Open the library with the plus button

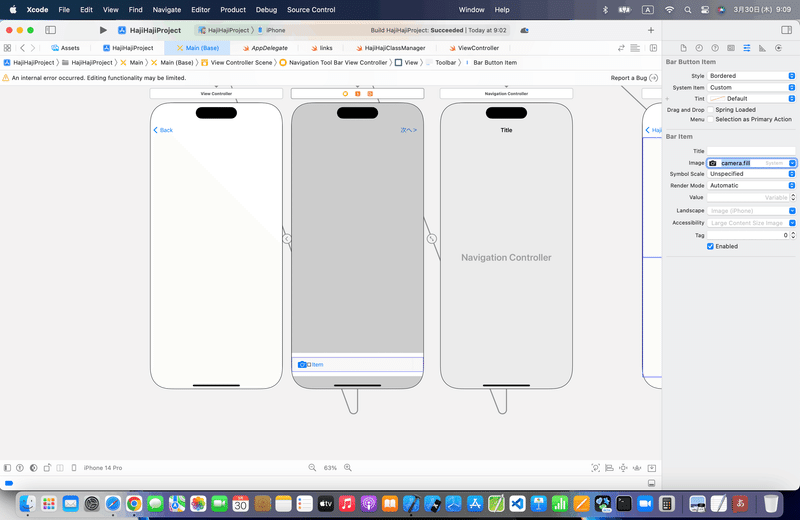(x=651, y=30)
